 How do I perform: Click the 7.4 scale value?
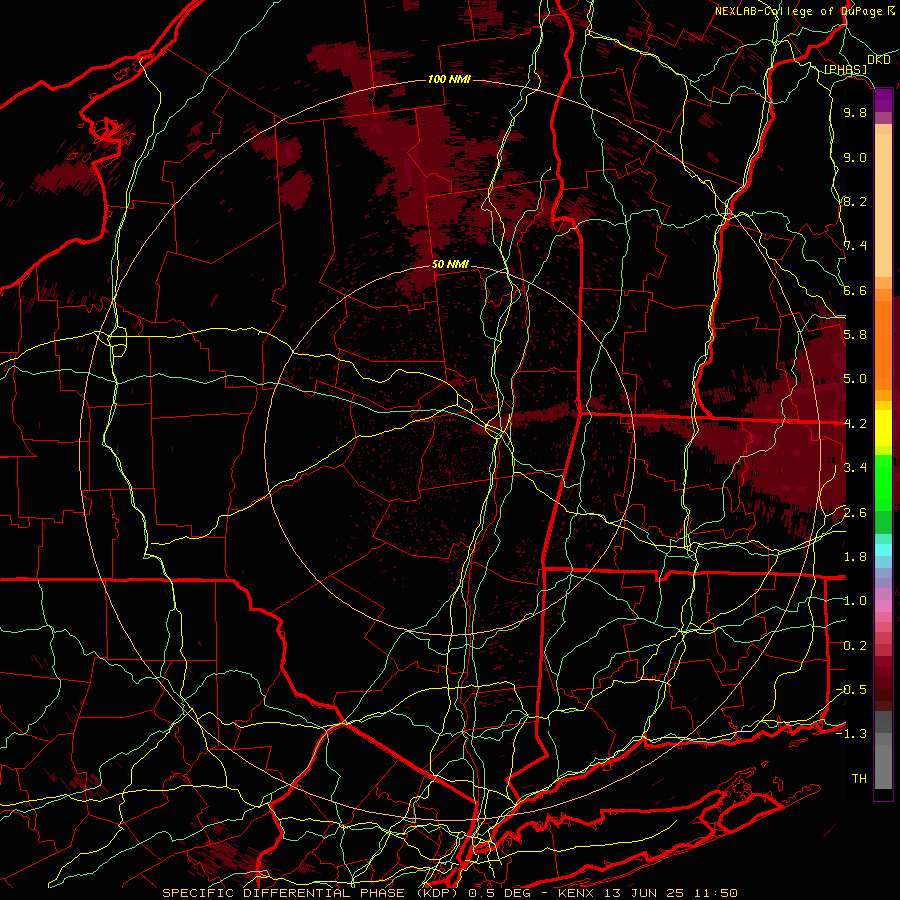(x=855, y=246)
